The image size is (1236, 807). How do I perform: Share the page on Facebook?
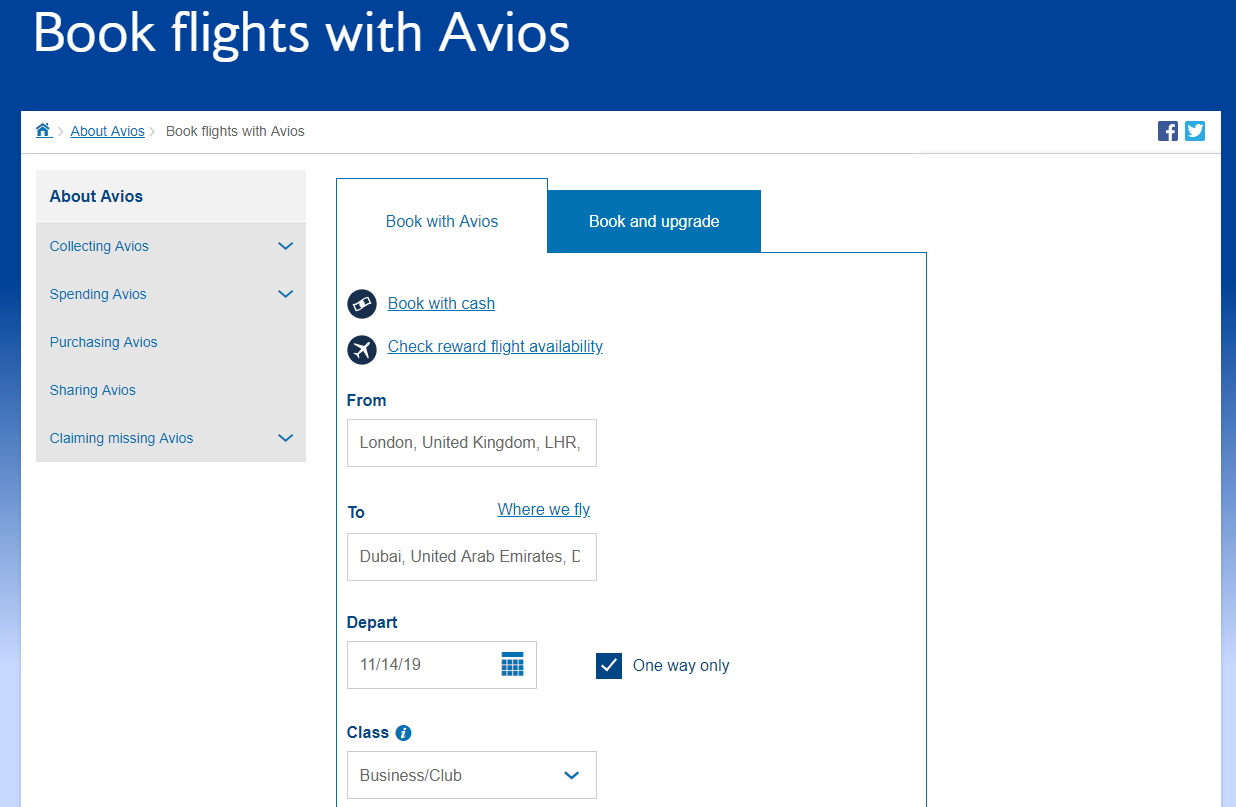pos(1167,131)
